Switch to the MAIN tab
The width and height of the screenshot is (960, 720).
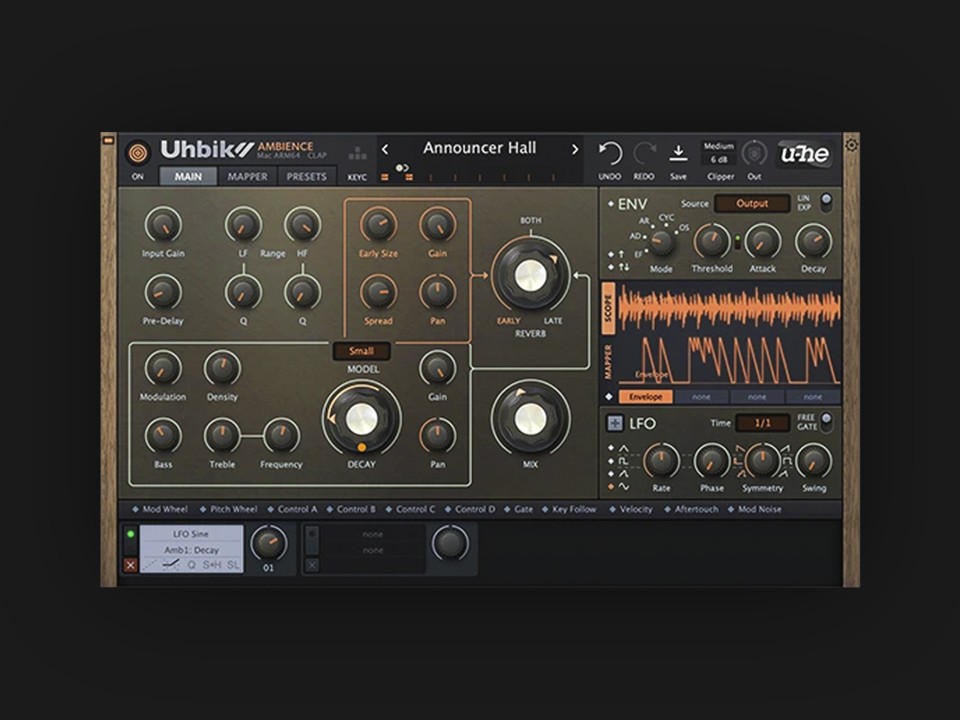tap(188, 176)
